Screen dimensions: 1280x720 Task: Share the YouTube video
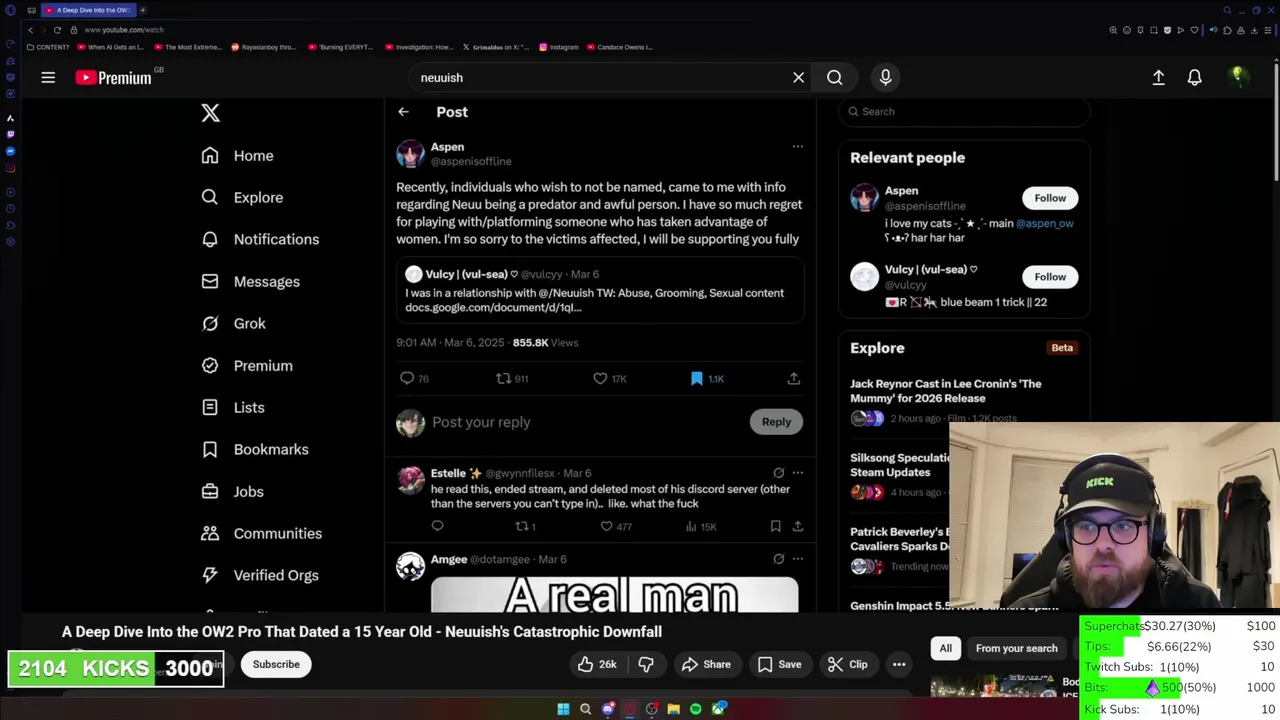click(x=706, y=664)
